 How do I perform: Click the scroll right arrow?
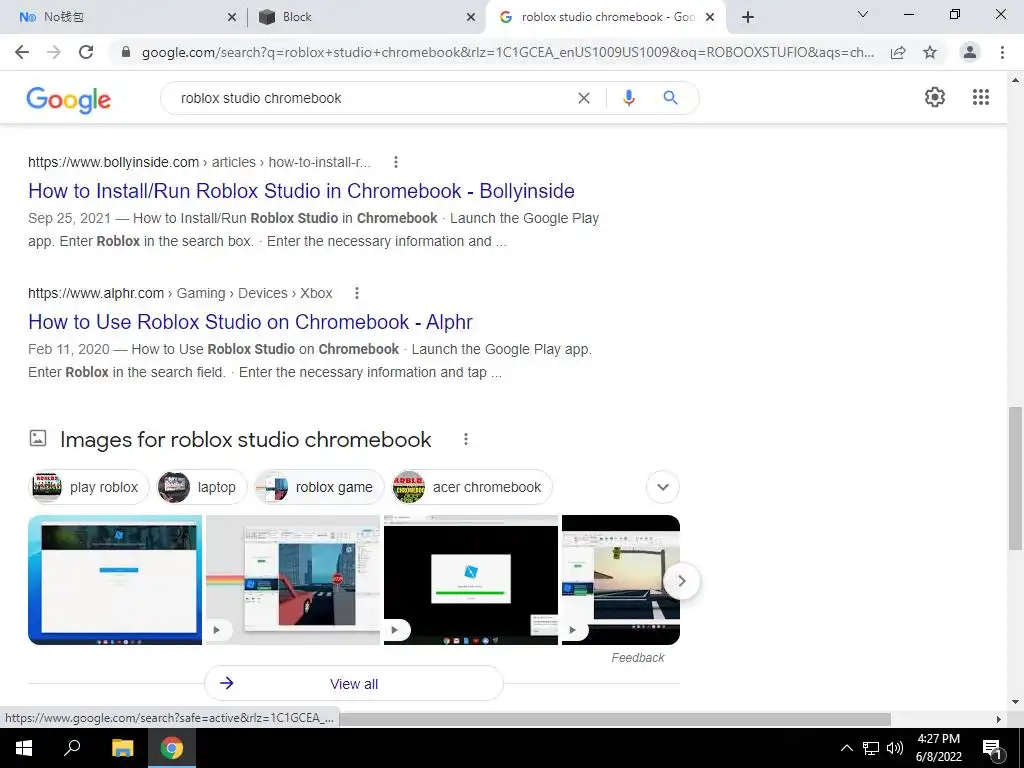(998, 719)
